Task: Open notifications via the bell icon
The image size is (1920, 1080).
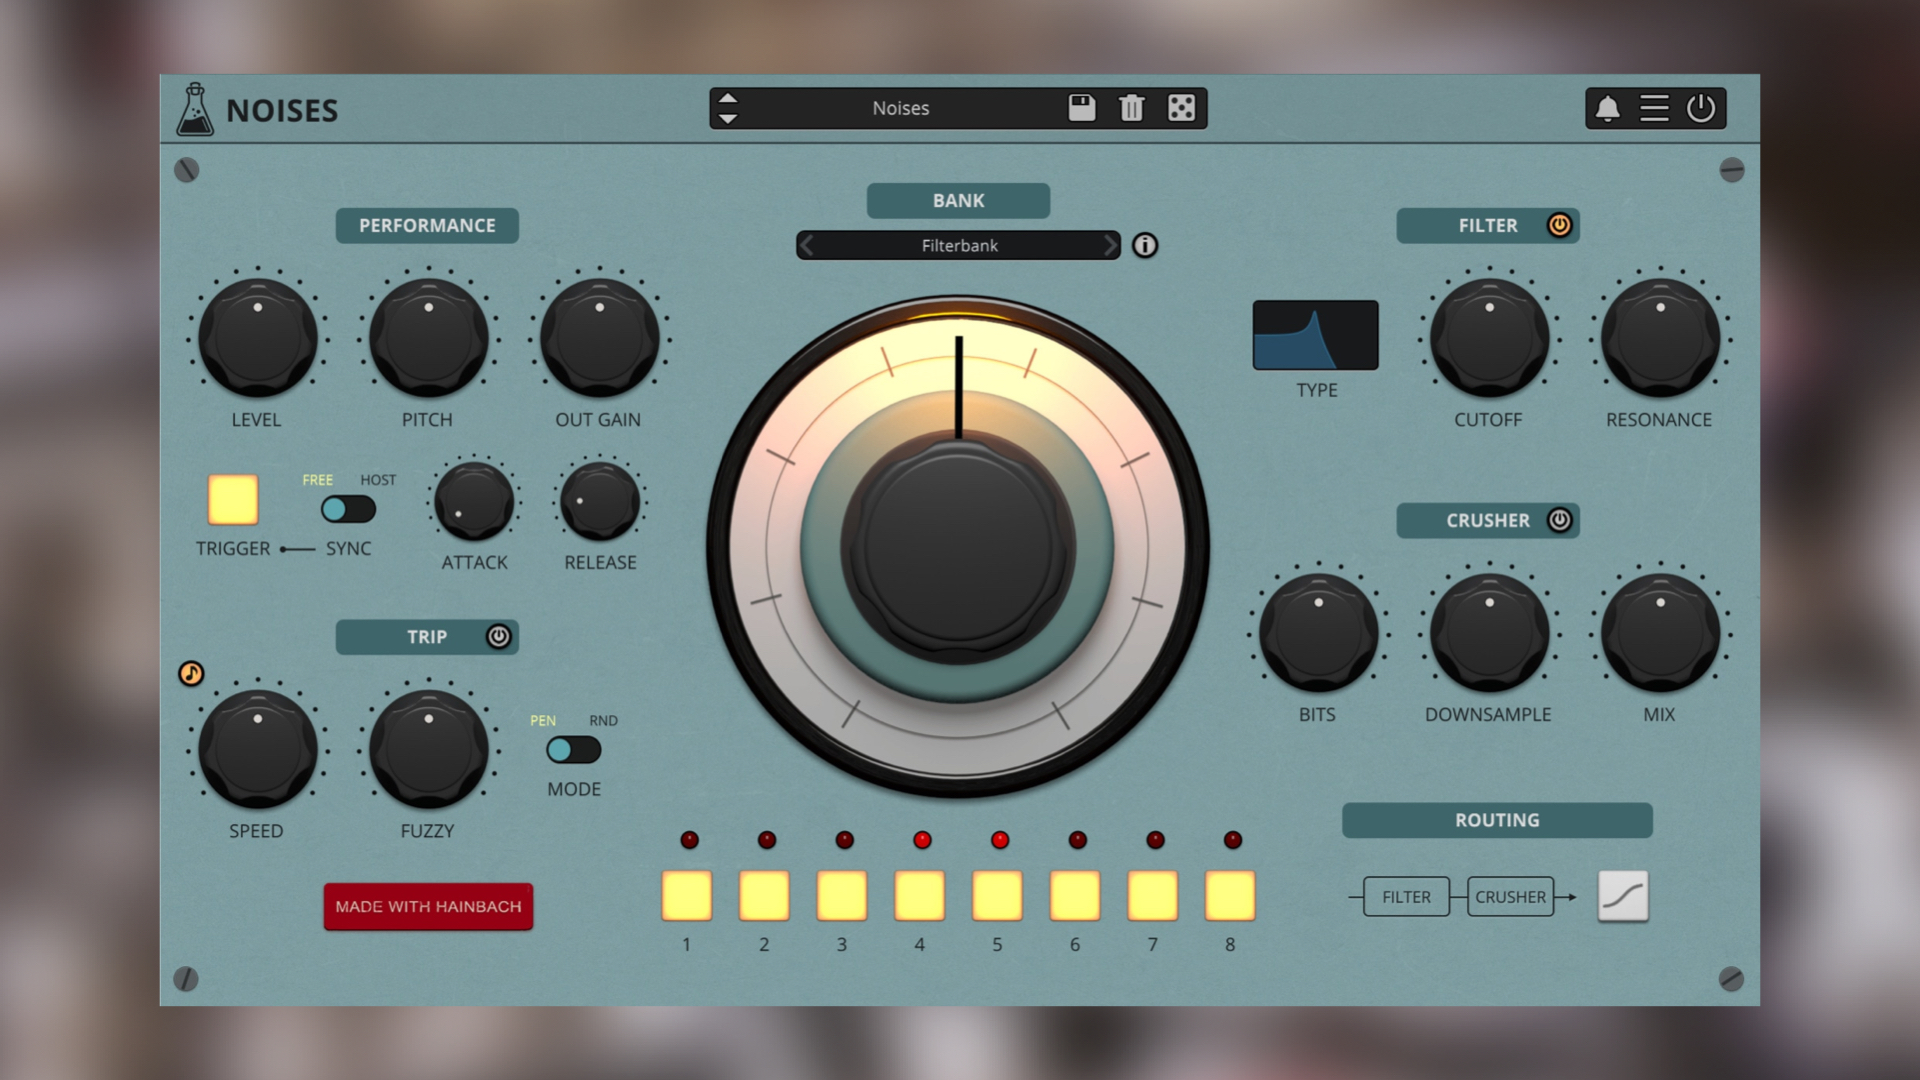Action: point(1606,108)
